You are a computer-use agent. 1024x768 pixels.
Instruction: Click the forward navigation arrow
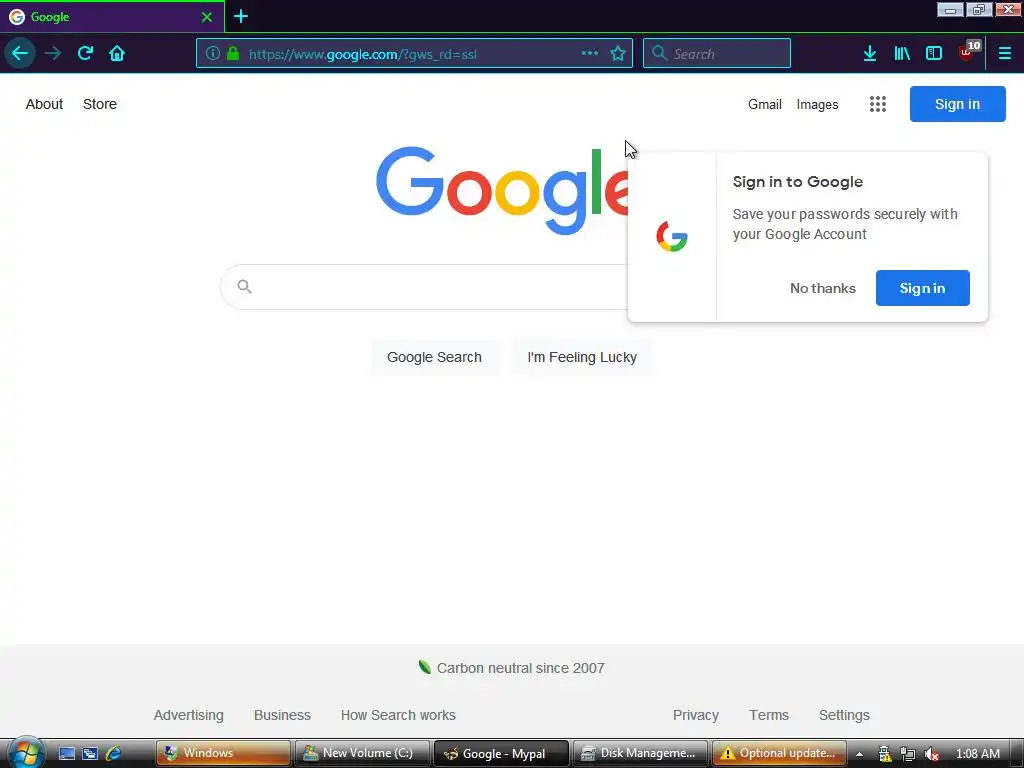53,54
